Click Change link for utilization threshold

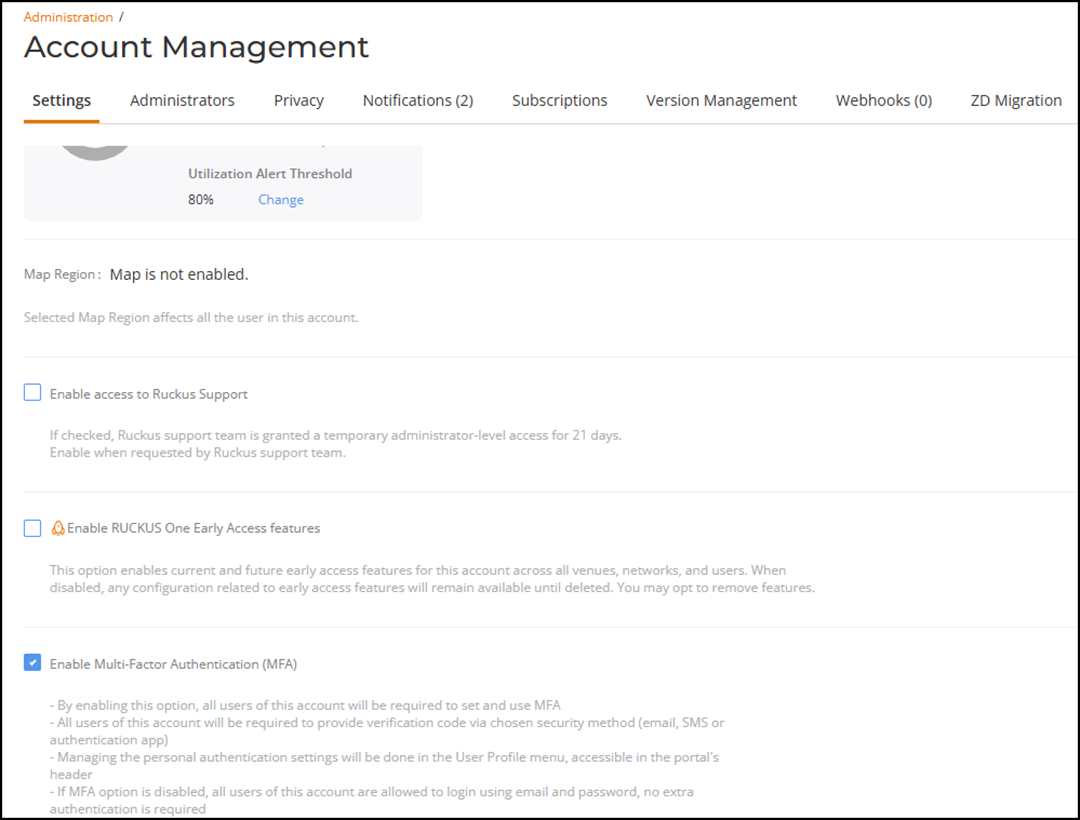pyautogui.click(x=281, y=200)
